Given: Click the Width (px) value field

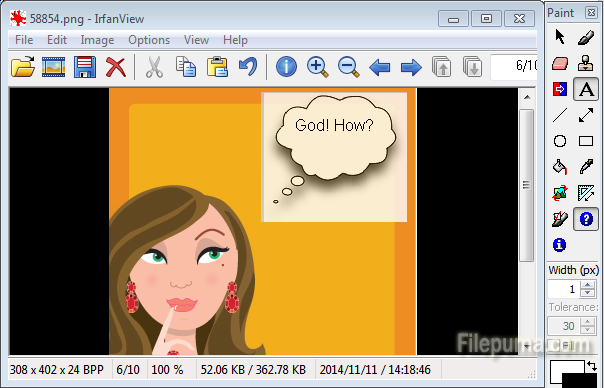Looking at the screenshot, I should 564,289.
